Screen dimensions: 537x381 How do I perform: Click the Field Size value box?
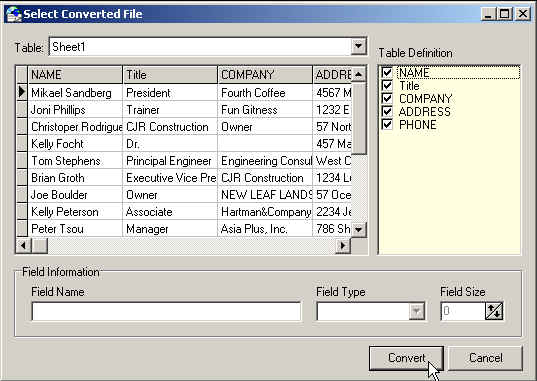pyautogui.click(x=463, y=311)
